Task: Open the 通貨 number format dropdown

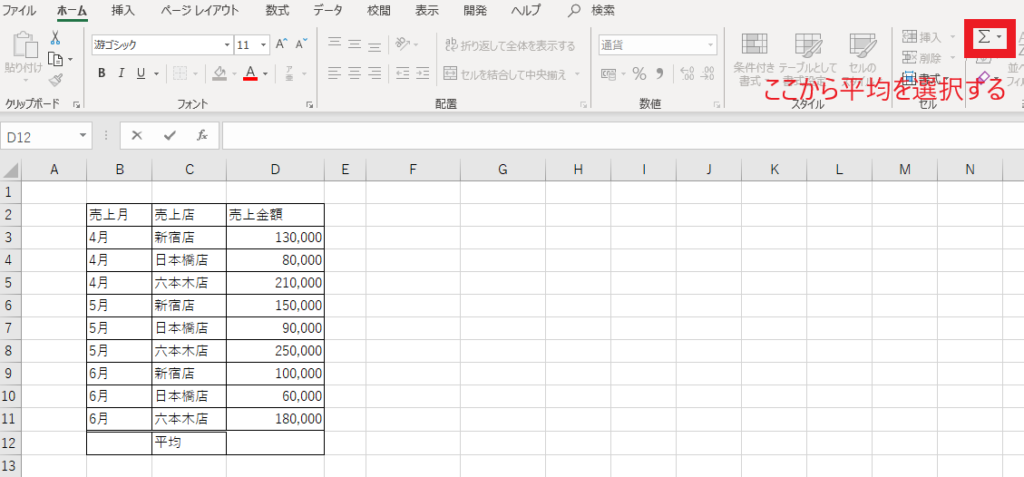Action: (x=711, y=45)
